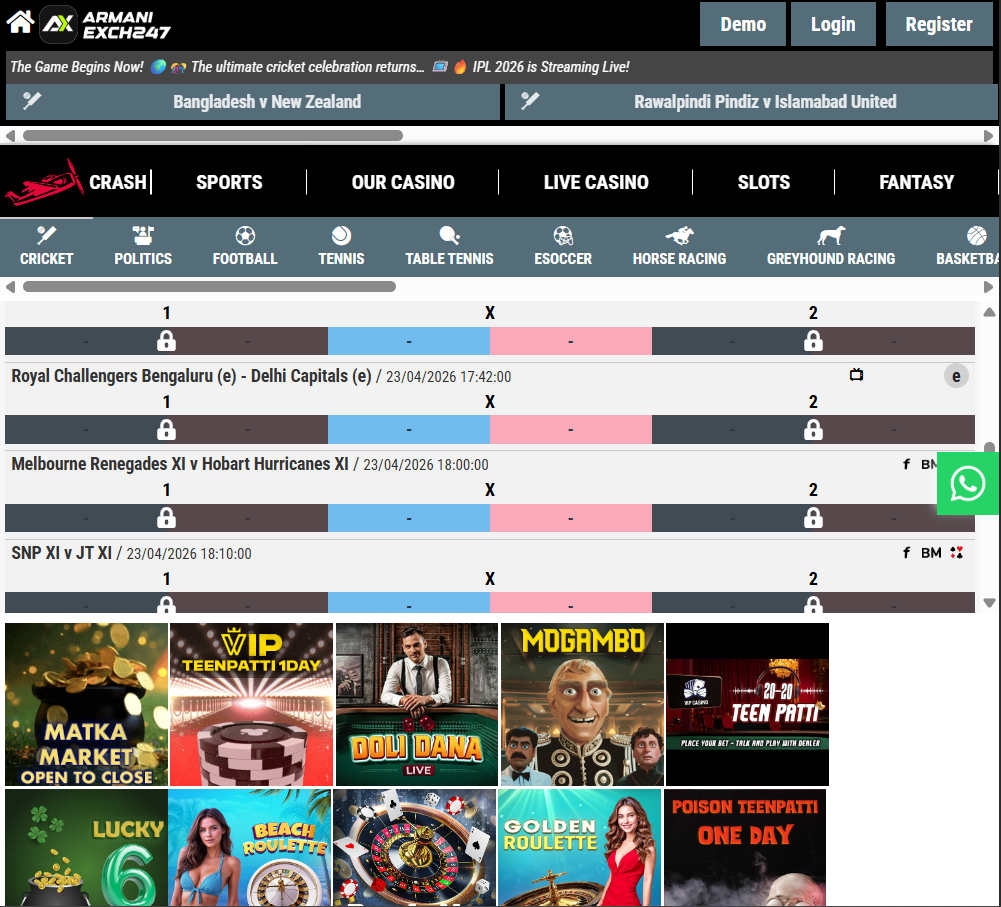
Task: Open the Matka Market game thumbnail
Action: click(86, 705)
